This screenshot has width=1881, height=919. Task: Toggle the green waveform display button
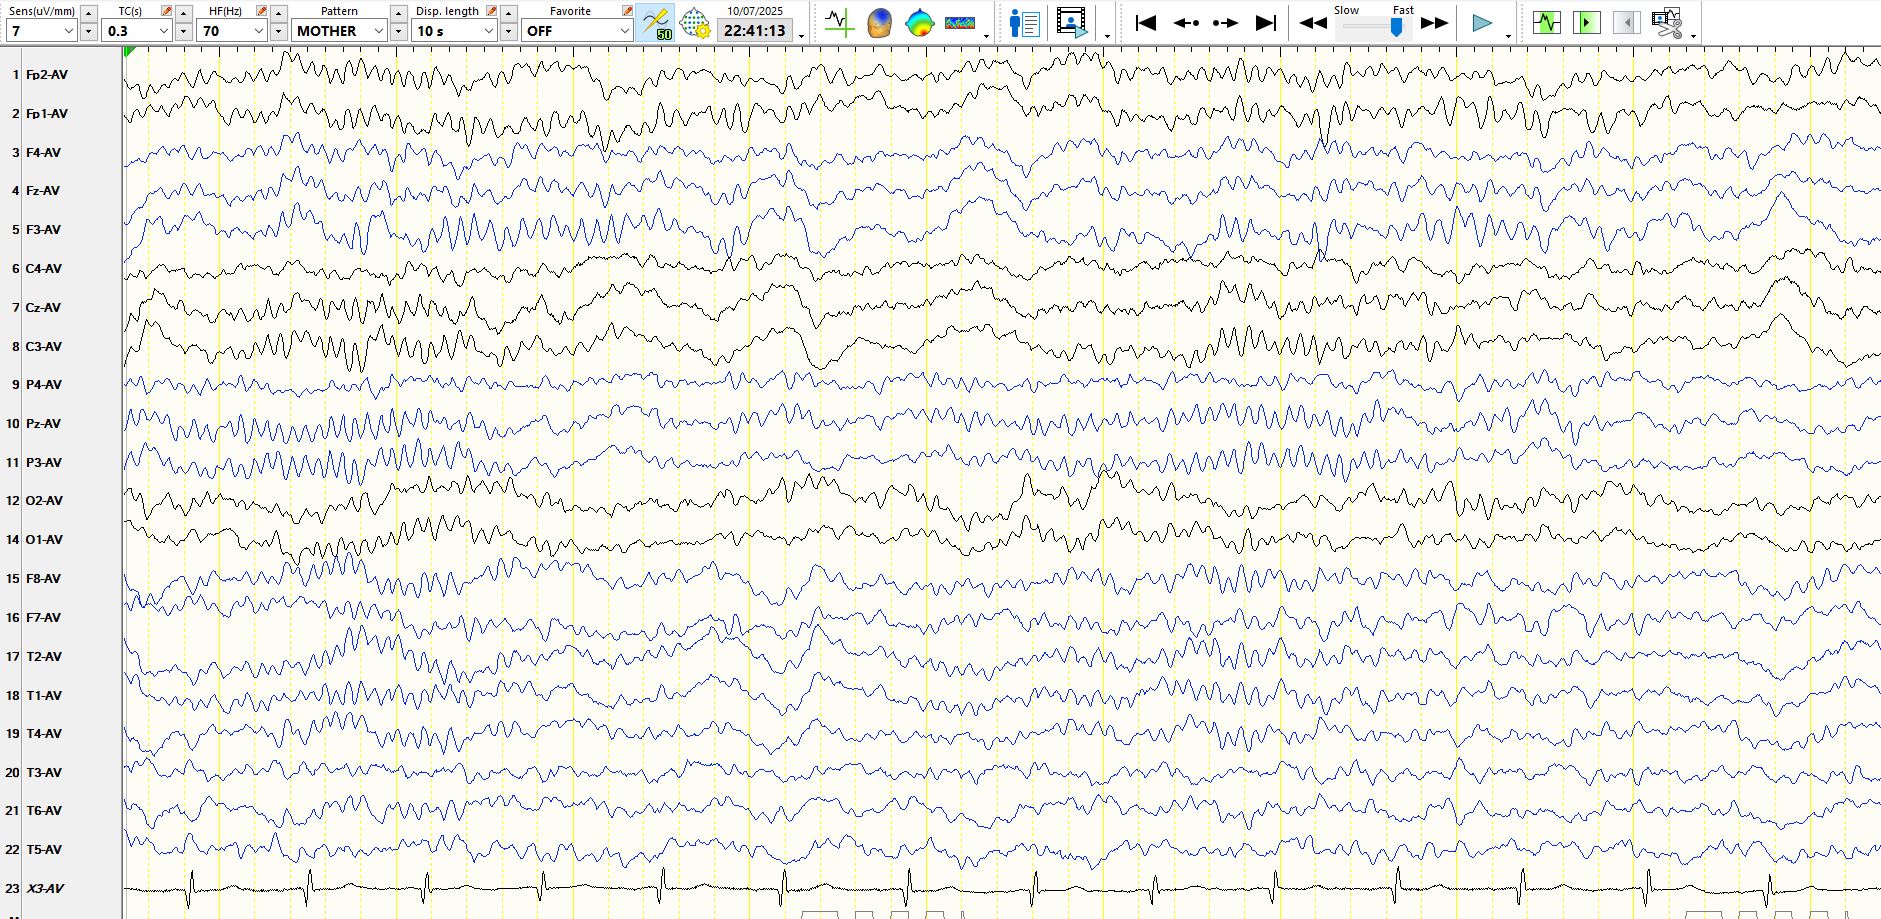pos(1546,22)
